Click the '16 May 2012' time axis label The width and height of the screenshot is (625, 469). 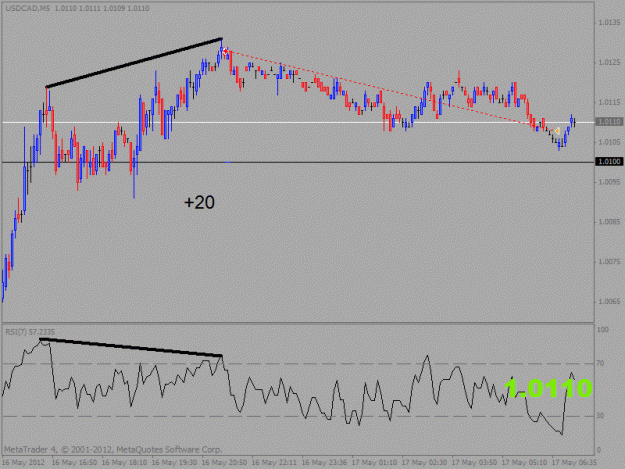[x=23, y=463]
